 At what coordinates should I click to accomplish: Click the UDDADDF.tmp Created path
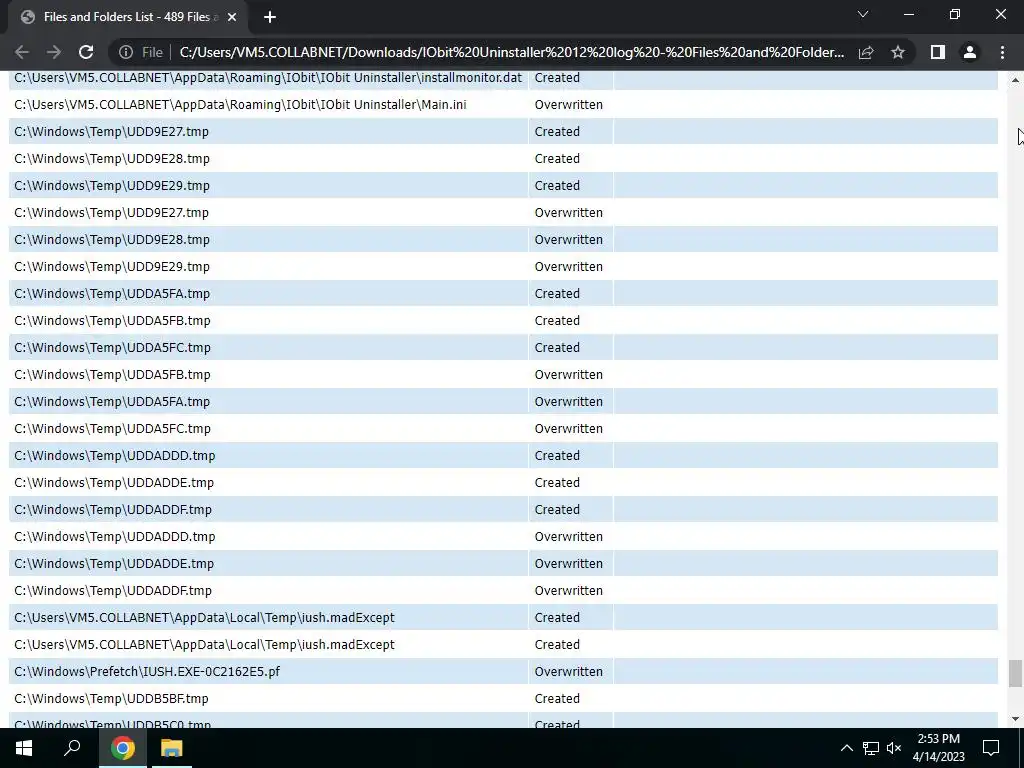[x=113, y=509]
